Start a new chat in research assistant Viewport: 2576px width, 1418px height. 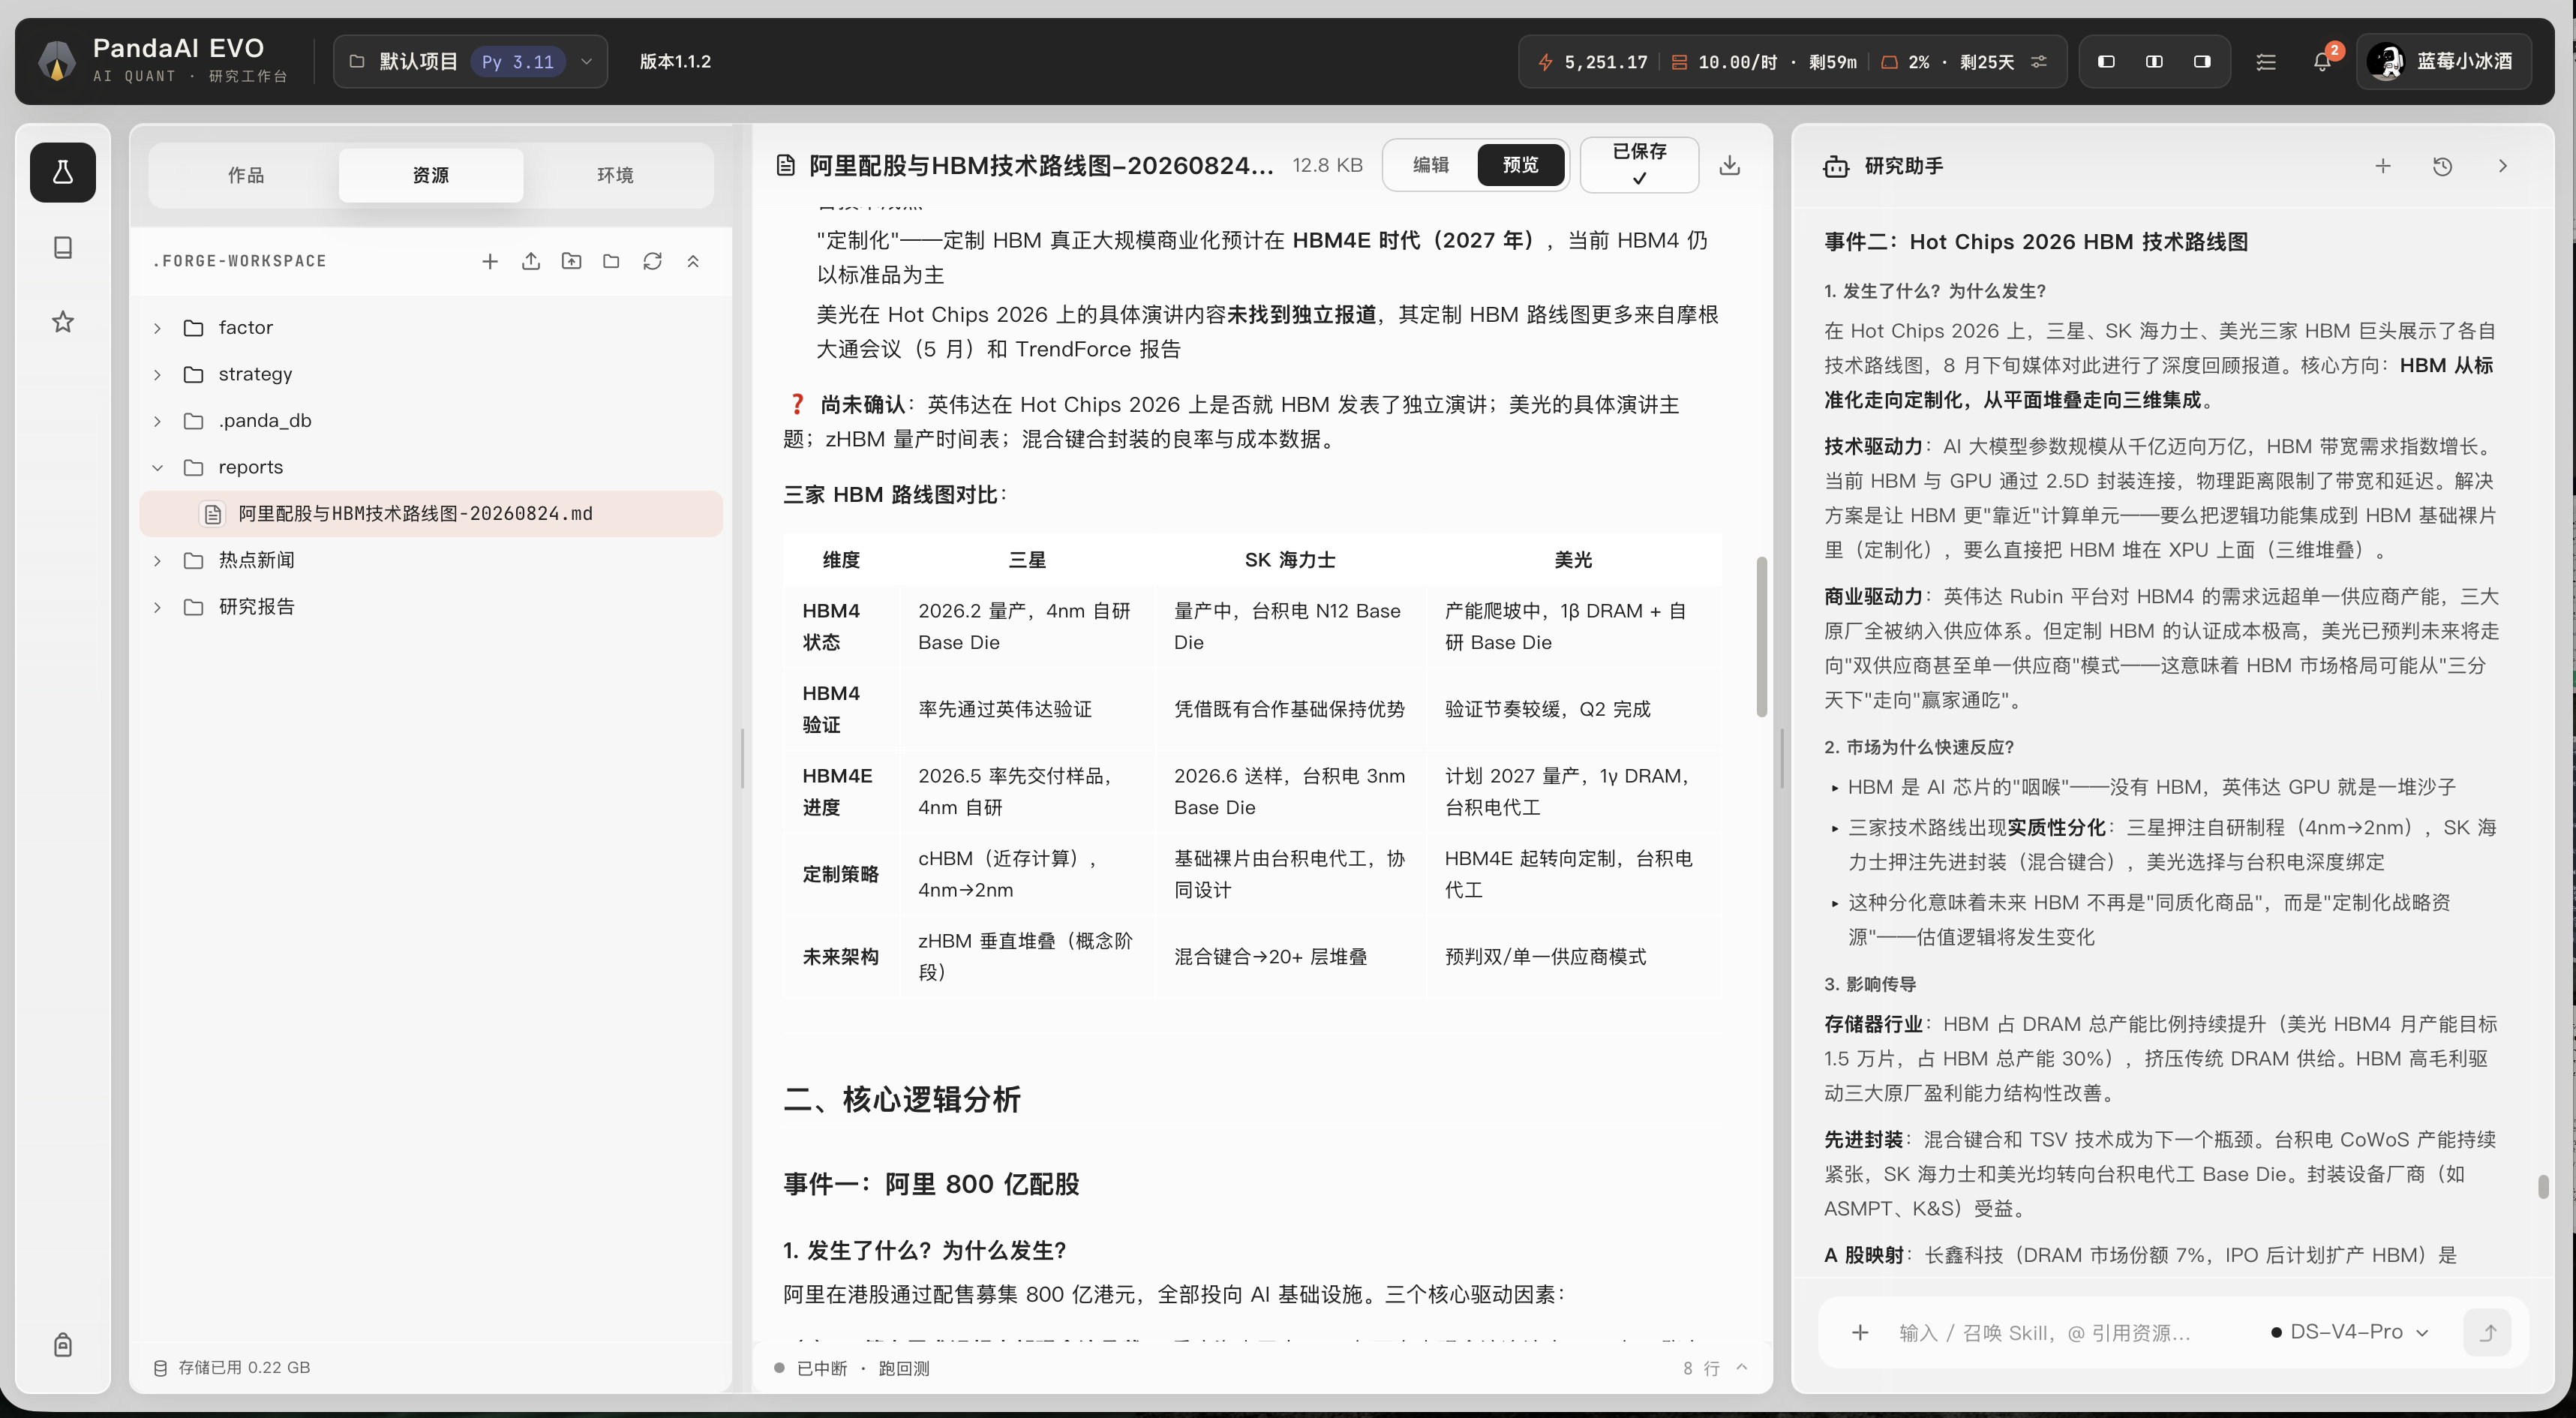(2383, 166)
